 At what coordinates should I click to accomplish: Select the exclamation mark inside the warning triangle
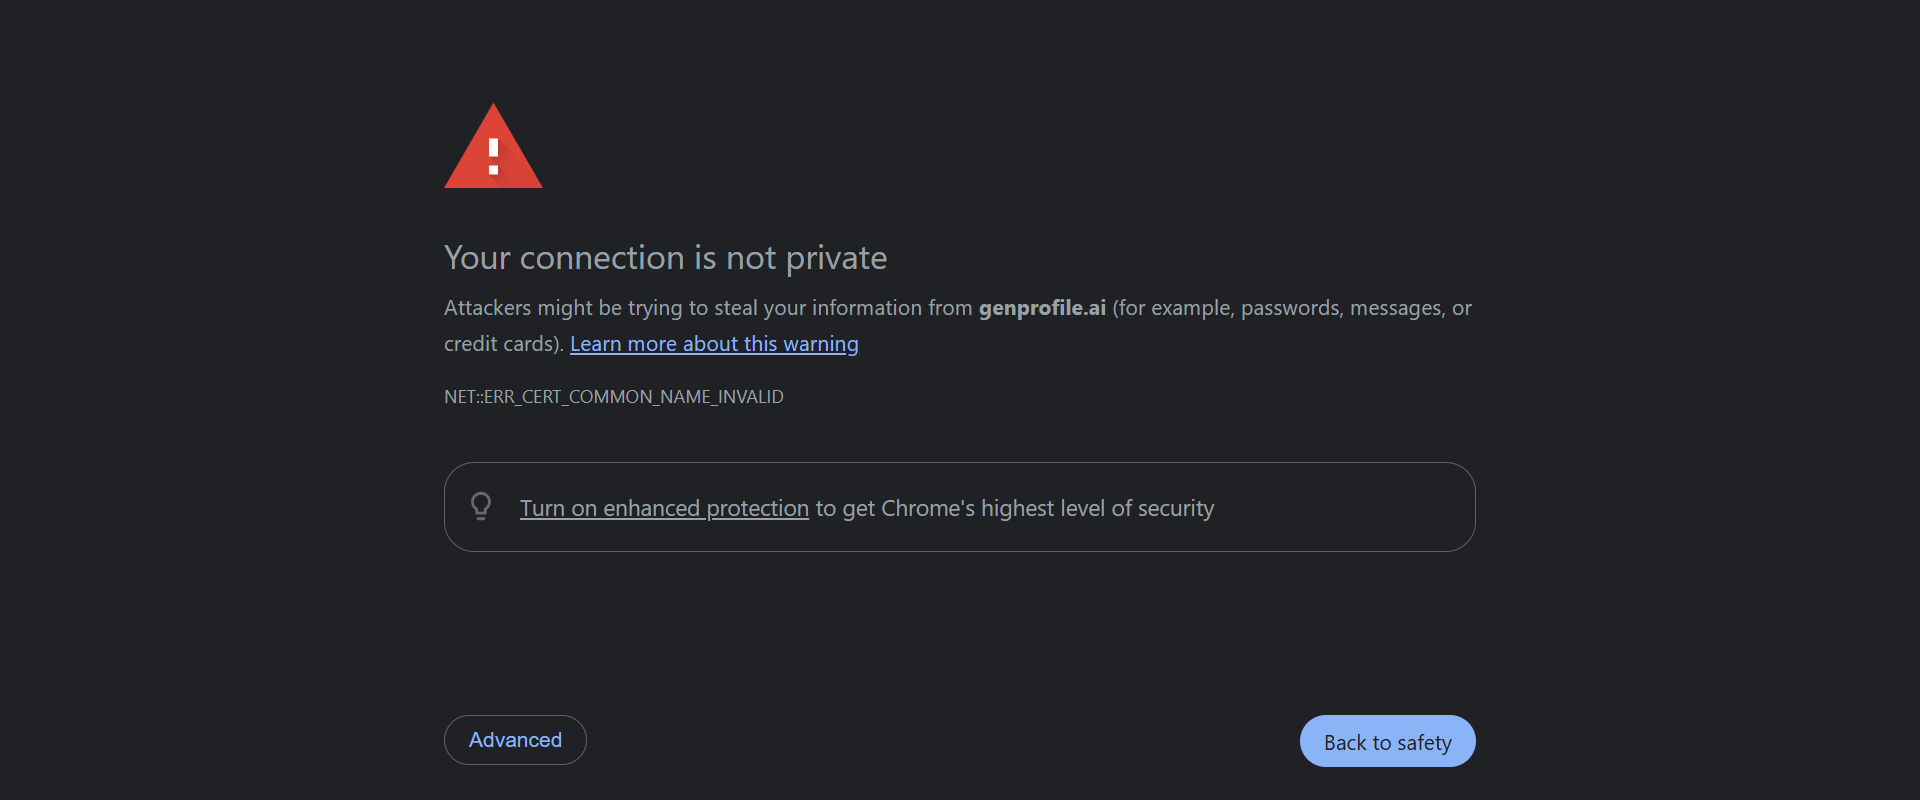(493, 160)
